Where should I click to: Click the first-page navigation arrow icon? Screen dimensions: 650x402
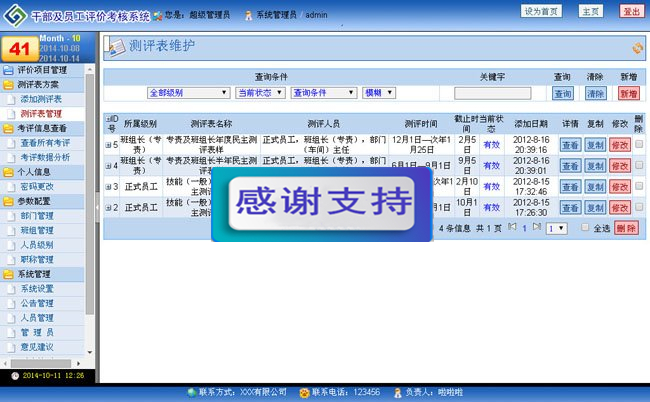point(512,227)
